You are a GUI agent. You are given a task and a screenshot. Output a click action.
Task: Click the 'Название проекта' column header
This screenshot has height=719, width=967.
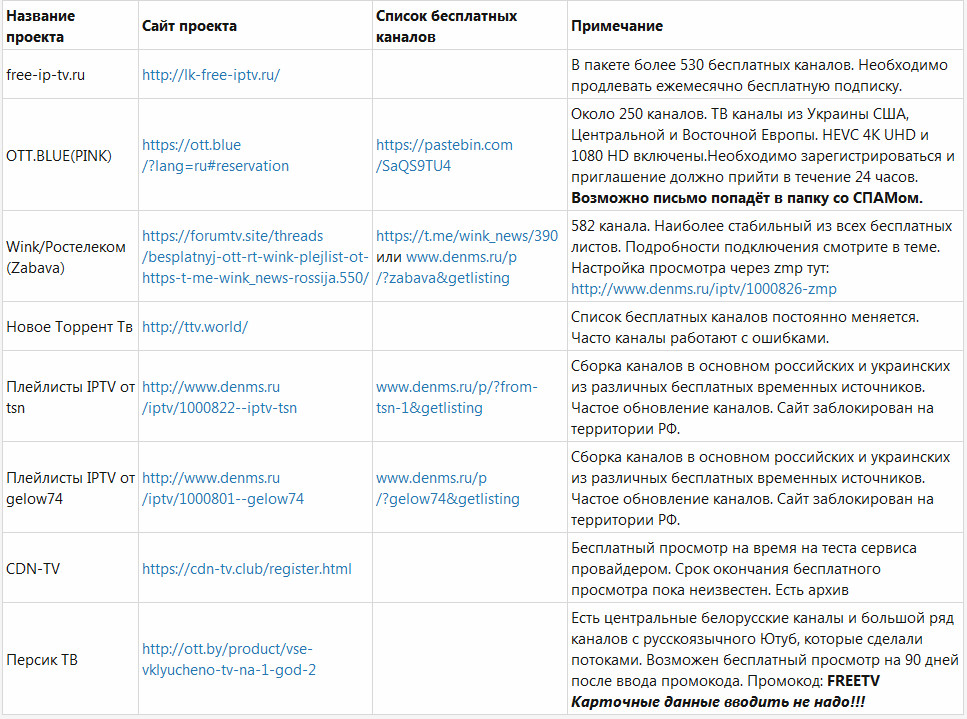pyautogui.click(x=41, y=26)
